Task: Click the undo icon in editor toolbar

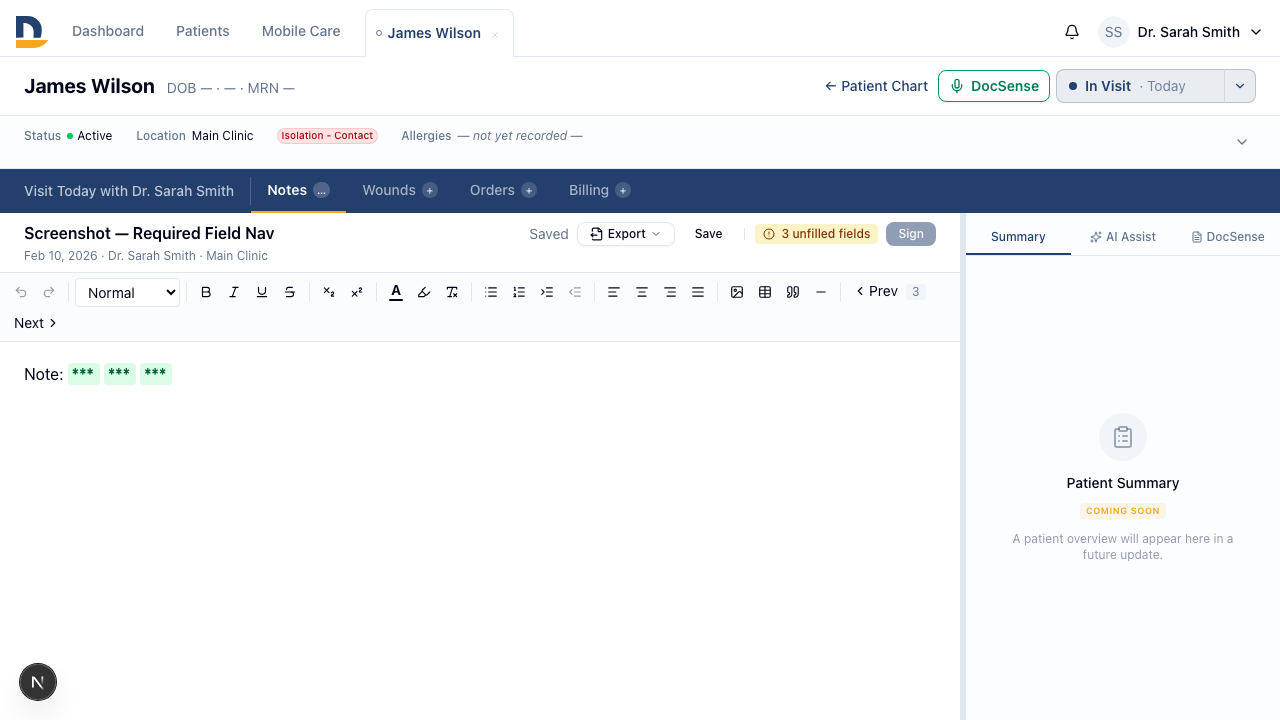Action: tap(21, 292)
